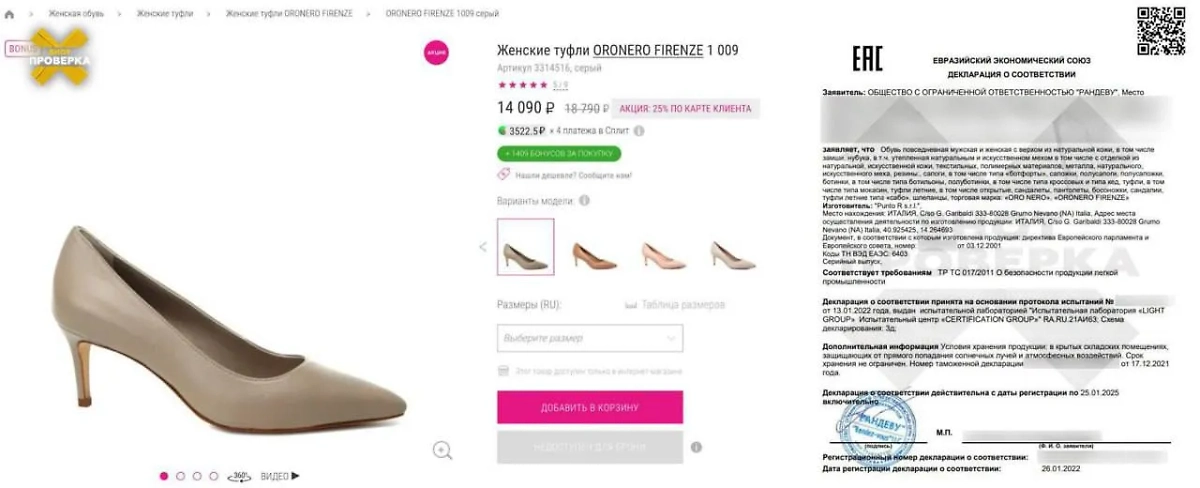Select the fourth image carousel dot
The height and width of the screenshot is (488, 1200).
pyautogui.click(x=214, y=476)
